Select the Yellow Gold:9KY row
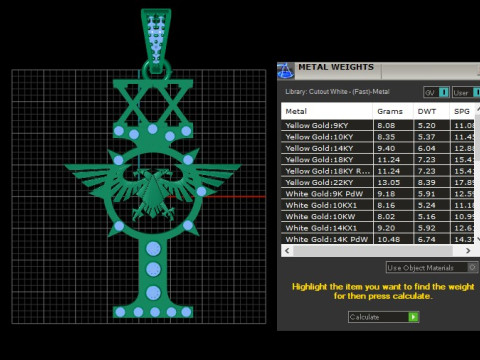The image size is (480, 360). [x=378, y=125]
